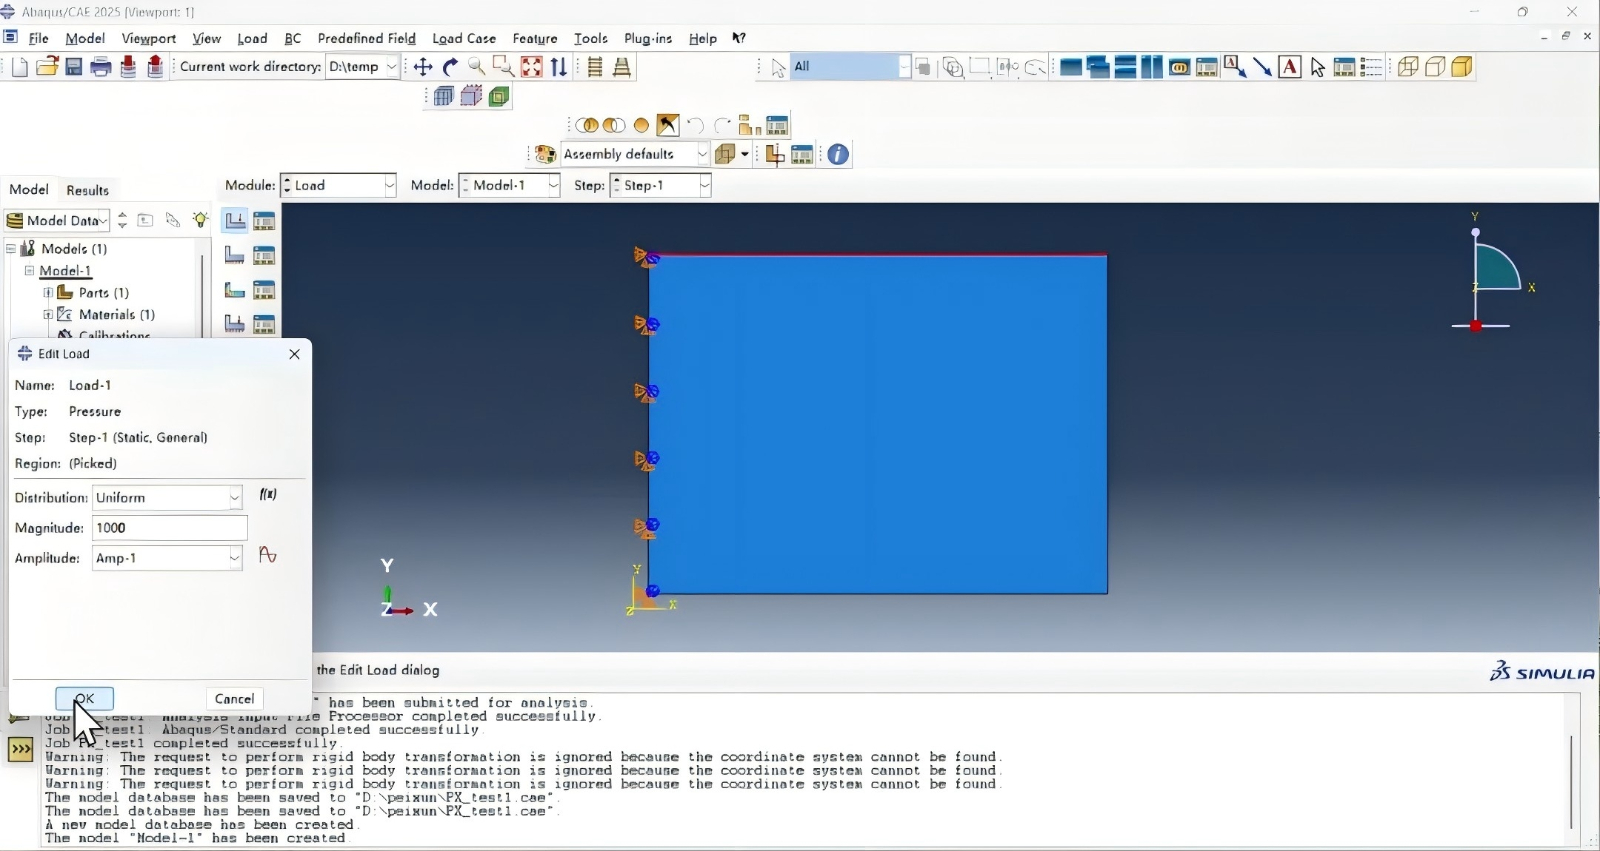
Task: Click the Create Load tool icon
Action: [234, 221]
